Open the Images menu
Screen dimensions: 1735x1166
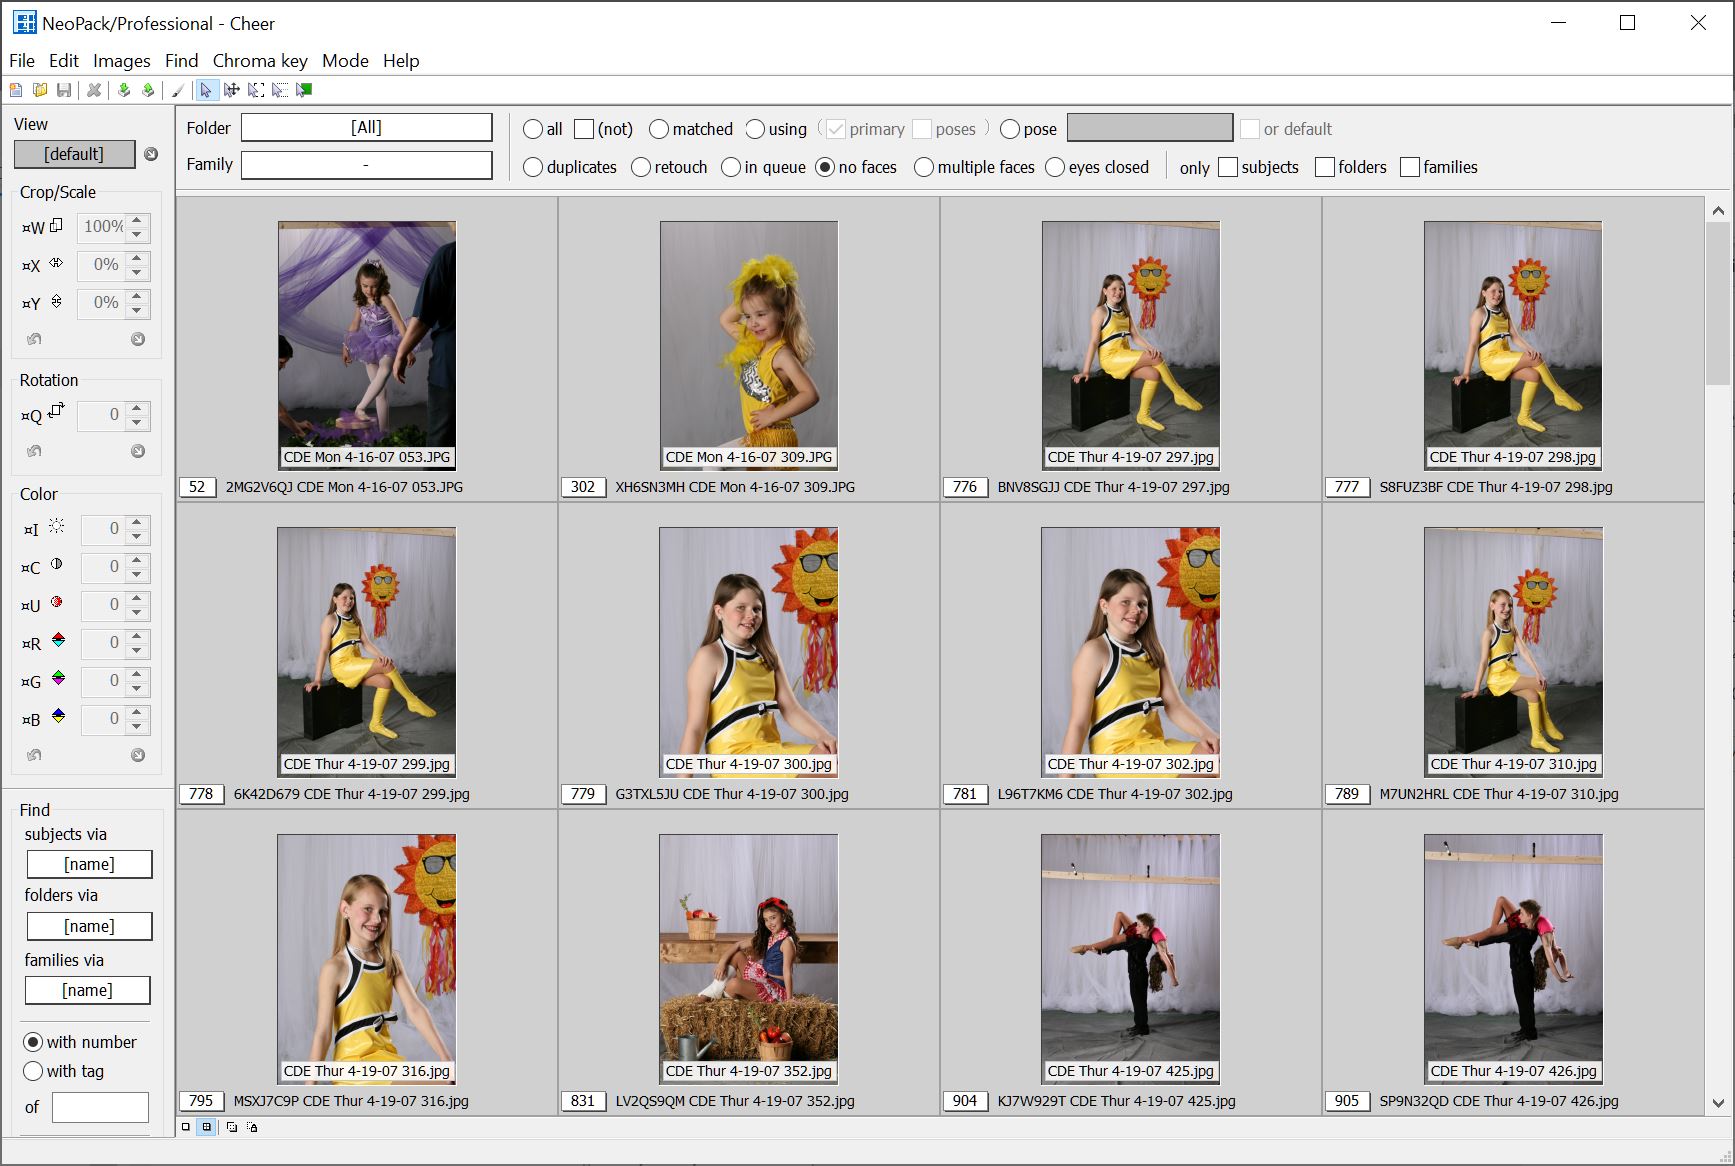[x=122, y=61]
